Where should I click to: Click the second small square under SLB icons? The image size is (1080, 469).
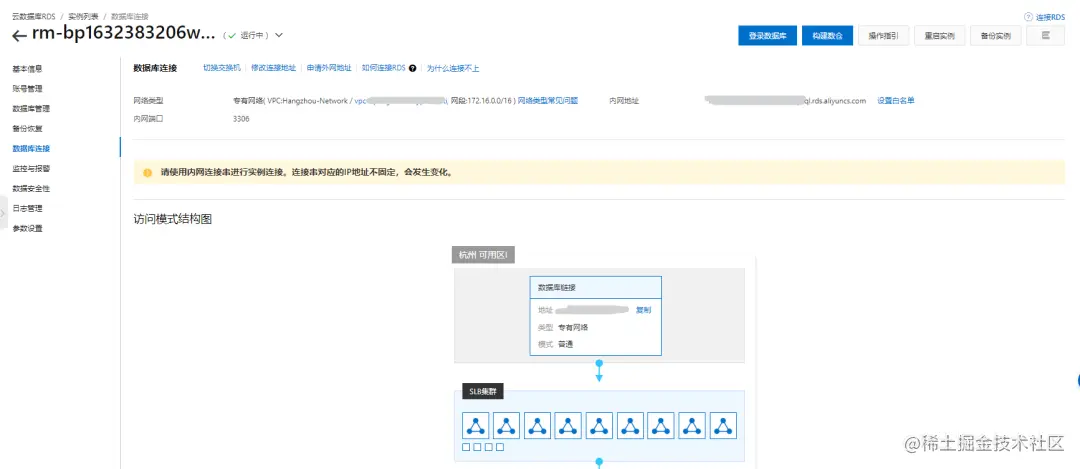(x=478, y=448)
